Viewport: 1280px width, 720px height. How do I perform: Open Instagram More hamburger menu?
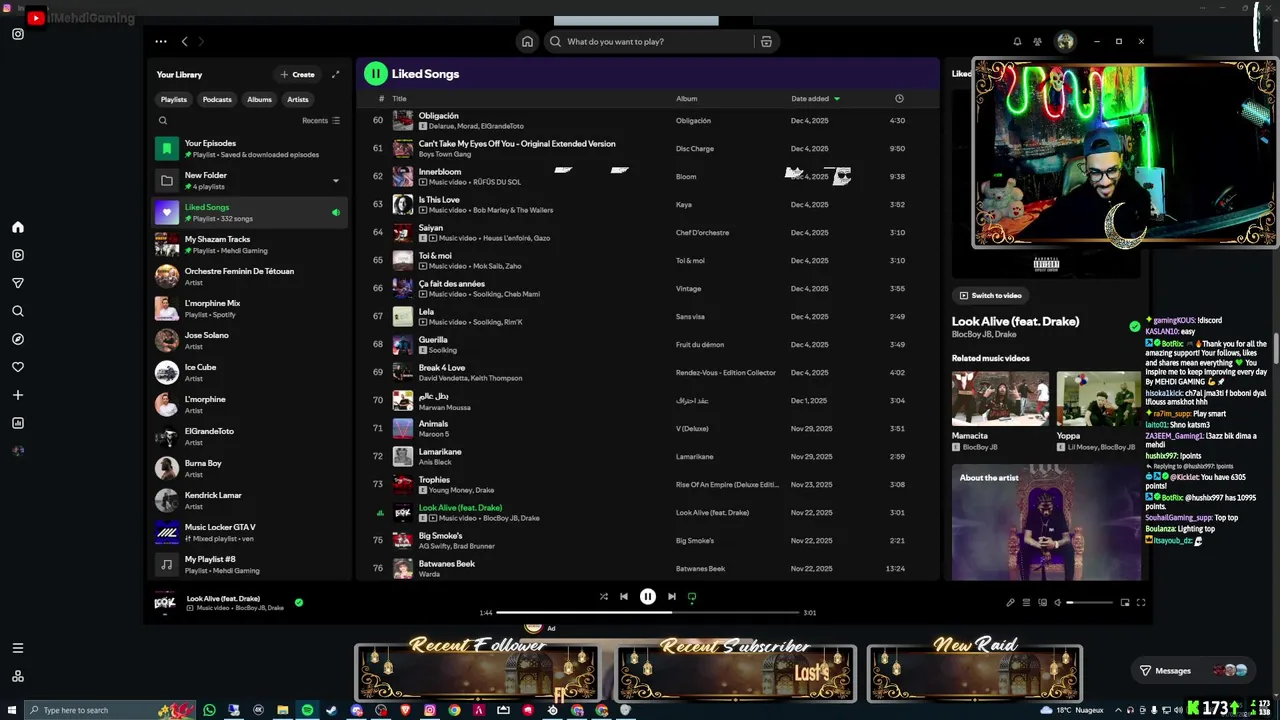pos(18,648)
